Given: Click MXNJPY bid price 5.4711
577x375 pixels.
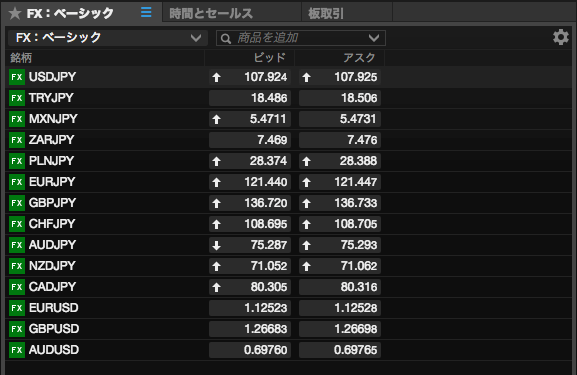Looking at the screenshot, I should (x=250, y=119).
